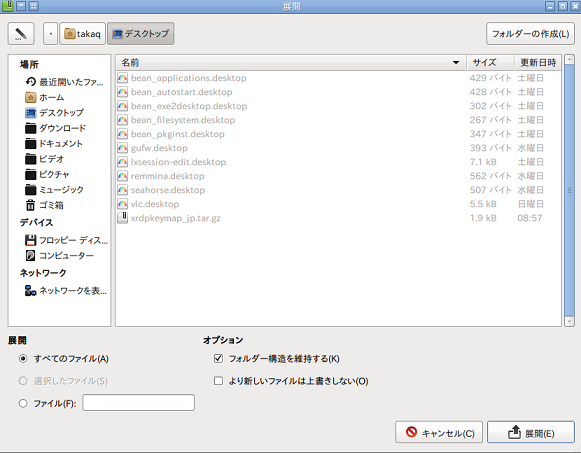581x453 pixels.
Task: Open the Computer (コンピューター) device
Action: pyautogui.click(x=59, y=255)
